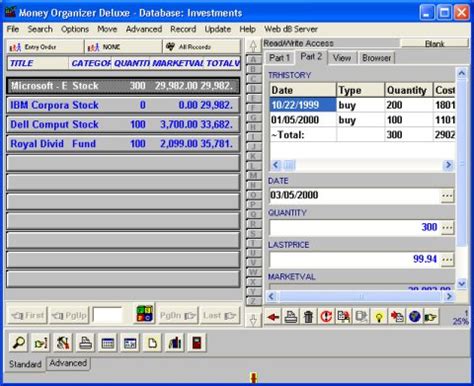The image size is (474, 386).
Task: Click the Last navigation button
Action: click(x=220, y=315)
